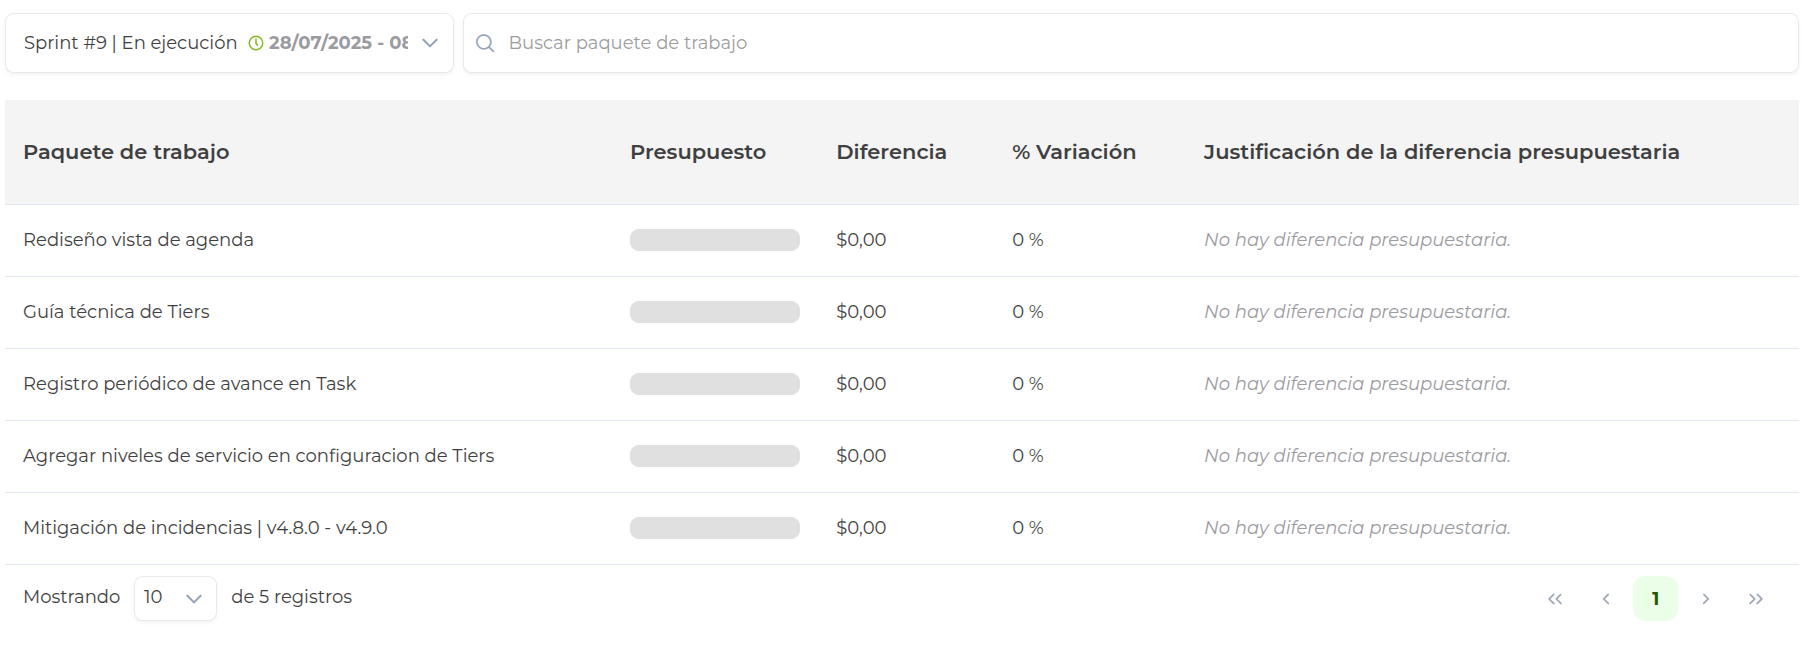1803x650 pixels.
Task: Sort by the Diferencia column header
Action: (x=891, y=152)
